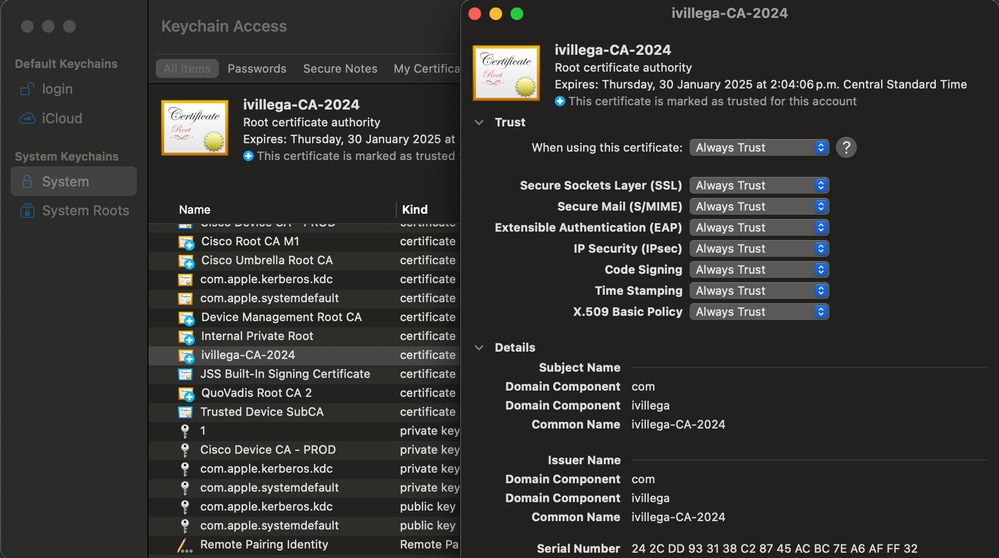The width and height of the screenshot is (999, 558).
Task: Click the certificate image in ivillega-CA-2024 window
Action: (507, 73)
